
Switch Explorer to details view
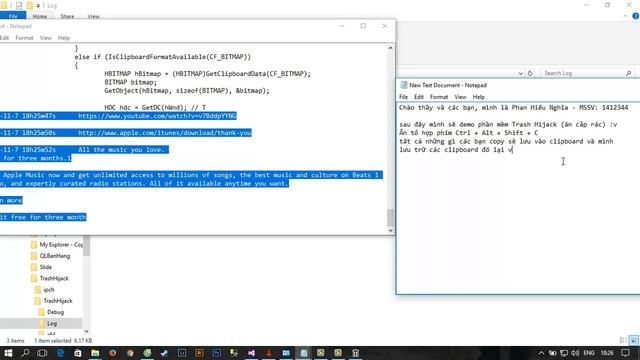tap(623, 340)
